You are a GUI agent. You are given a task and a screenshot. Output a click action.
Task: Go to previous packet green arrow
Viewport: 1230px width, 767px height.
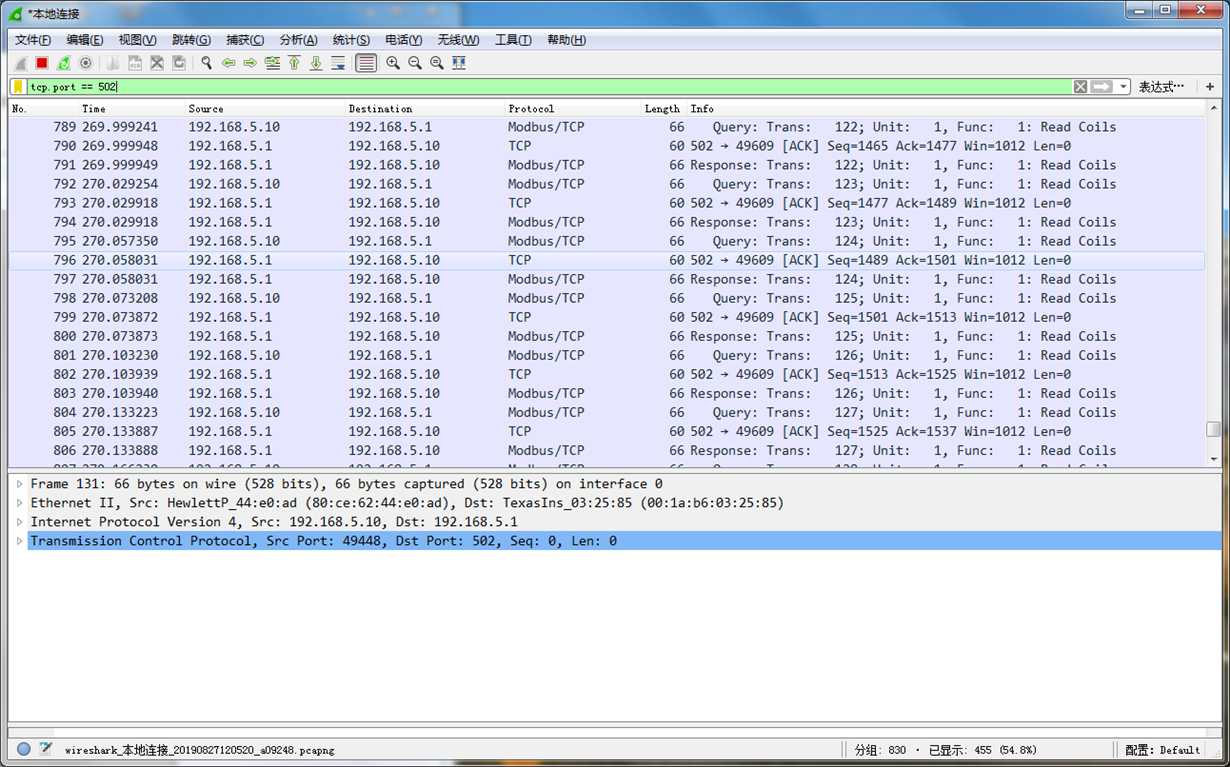[228, 63]
